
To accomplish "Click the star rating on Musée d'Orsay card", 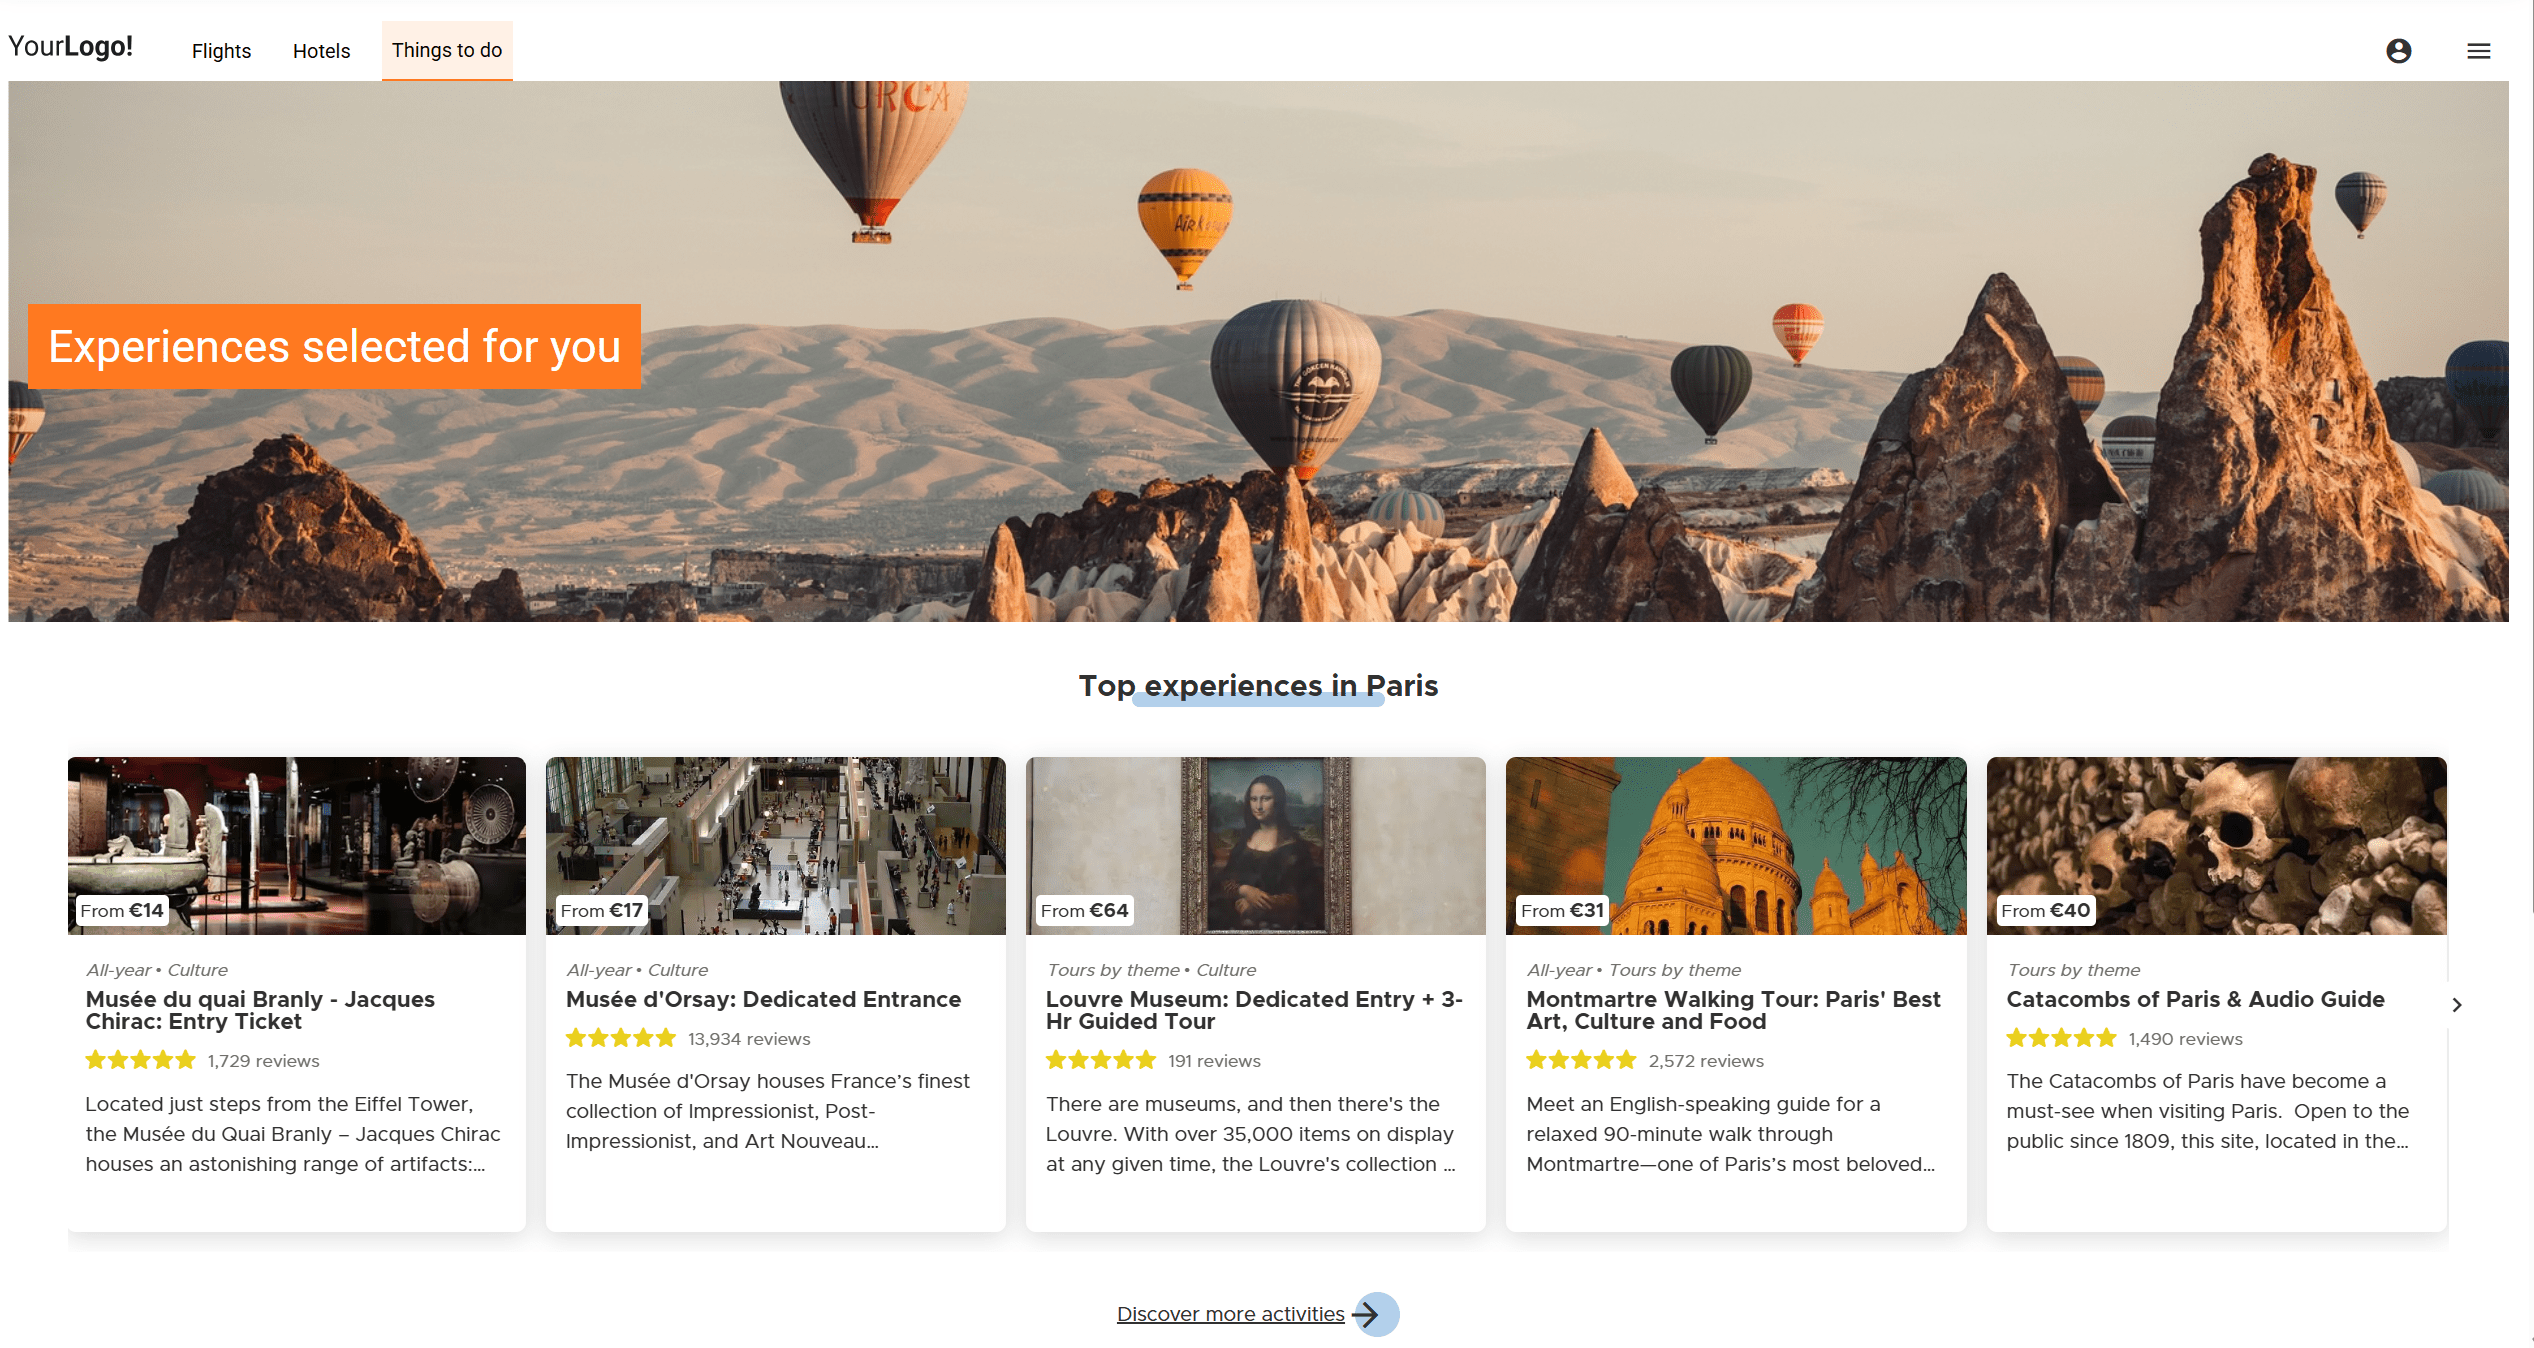I will coord(620,1038).
